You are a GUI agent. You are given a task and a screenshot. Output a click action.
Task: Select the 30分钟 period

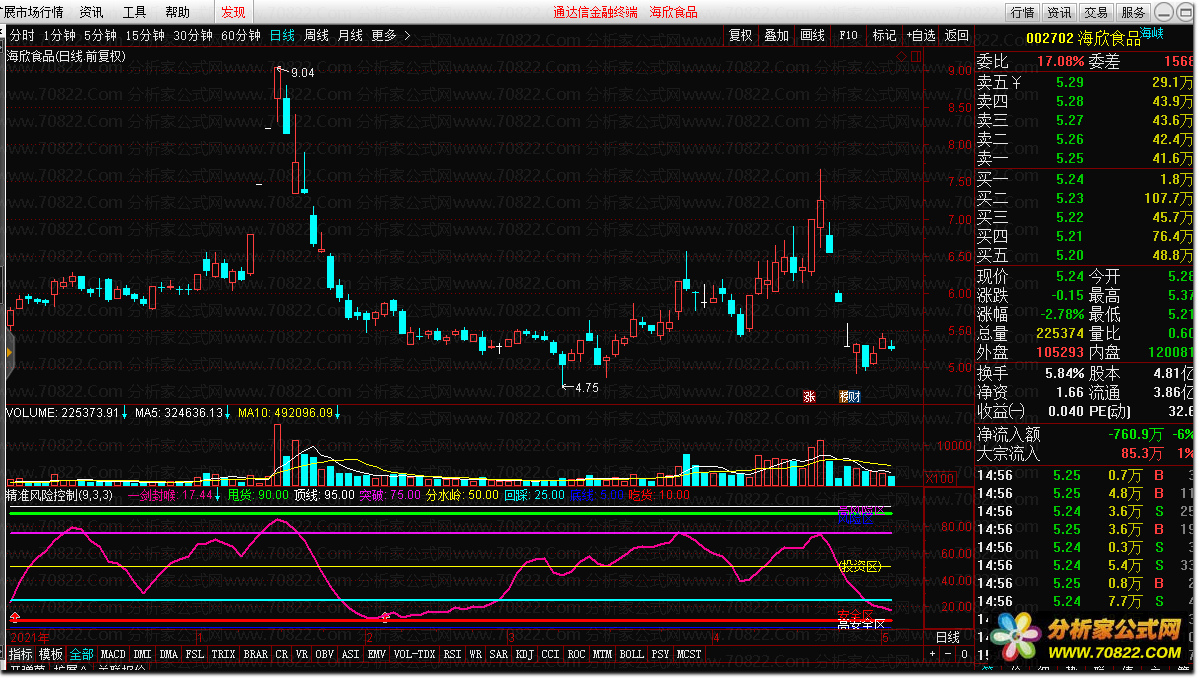(193, 35)
